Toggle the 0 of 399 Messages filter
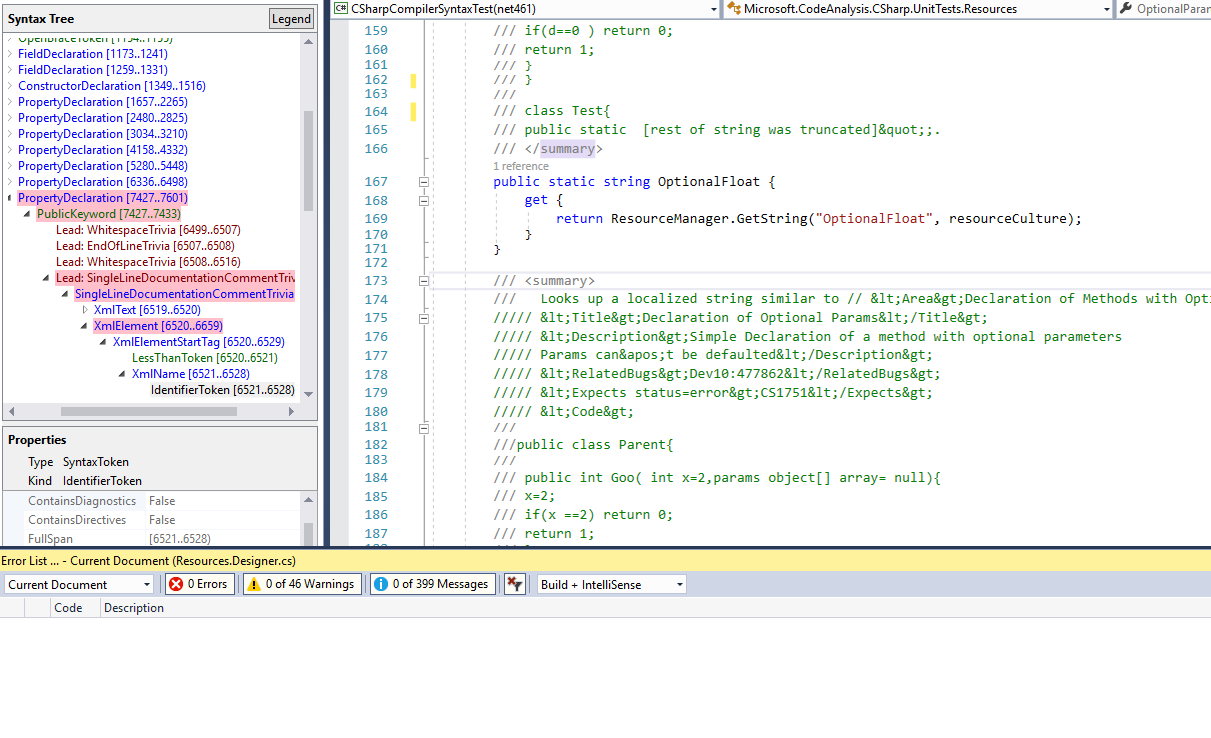1211x738 pixels. [x=432, y=584]
